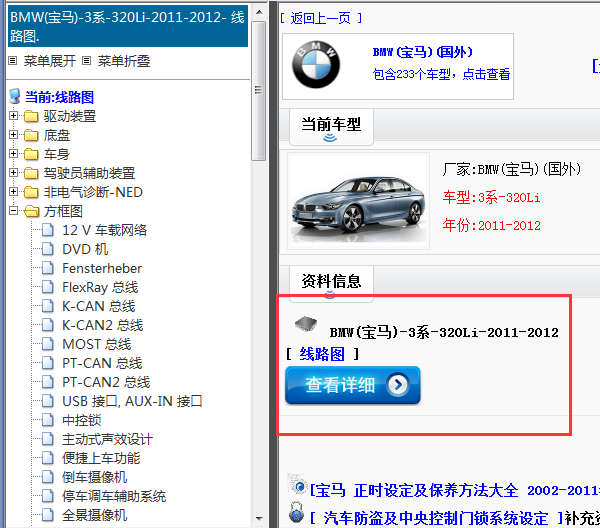This screenshot has height=528, width=600.
Task: Click the 厂家:BMW(宝马)(国外) text
Action: (x=512, y=169)
